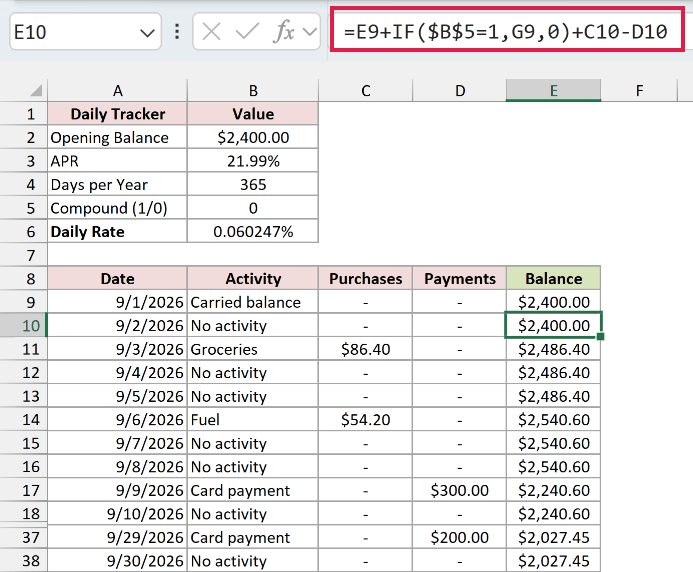Screen dimensions: 693x572
Task: Select column D header
Action: point(460,91)
